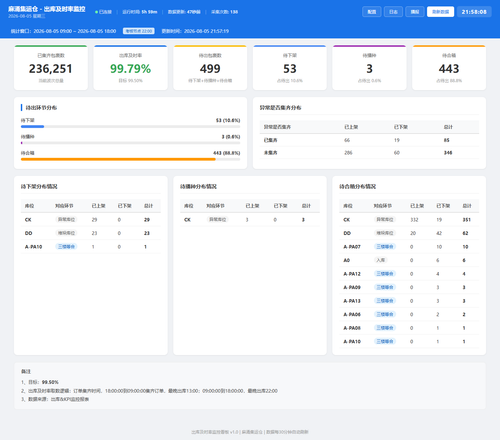This screenshot has height=440, width=500.
Task: Click the A0 row label
Action: tap(347, 260)
